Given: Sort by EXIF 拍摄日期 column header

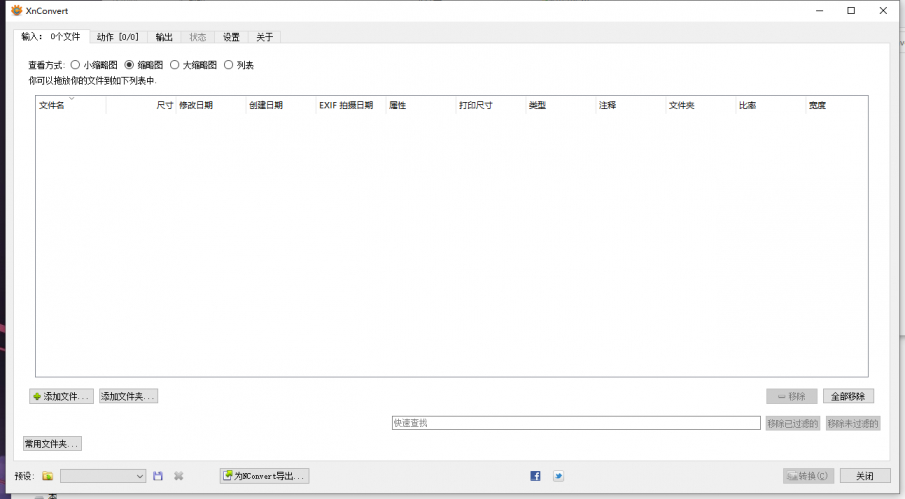Looking at the screenshot, I should [x=351, y=105].
